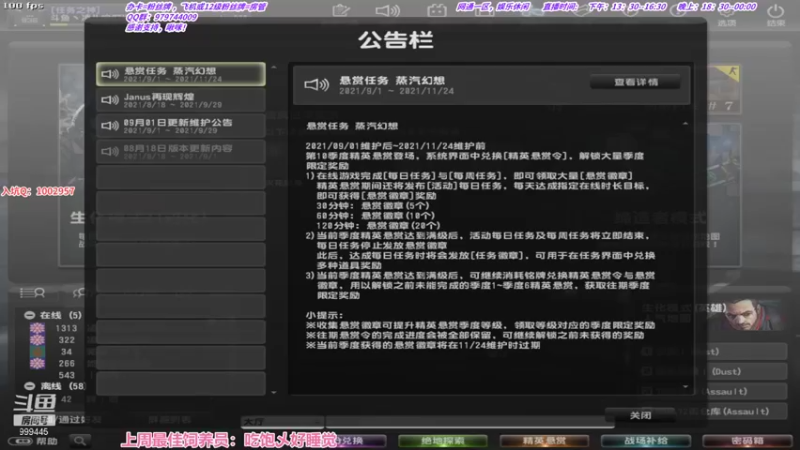Click the chat message input field

[469, 422]
